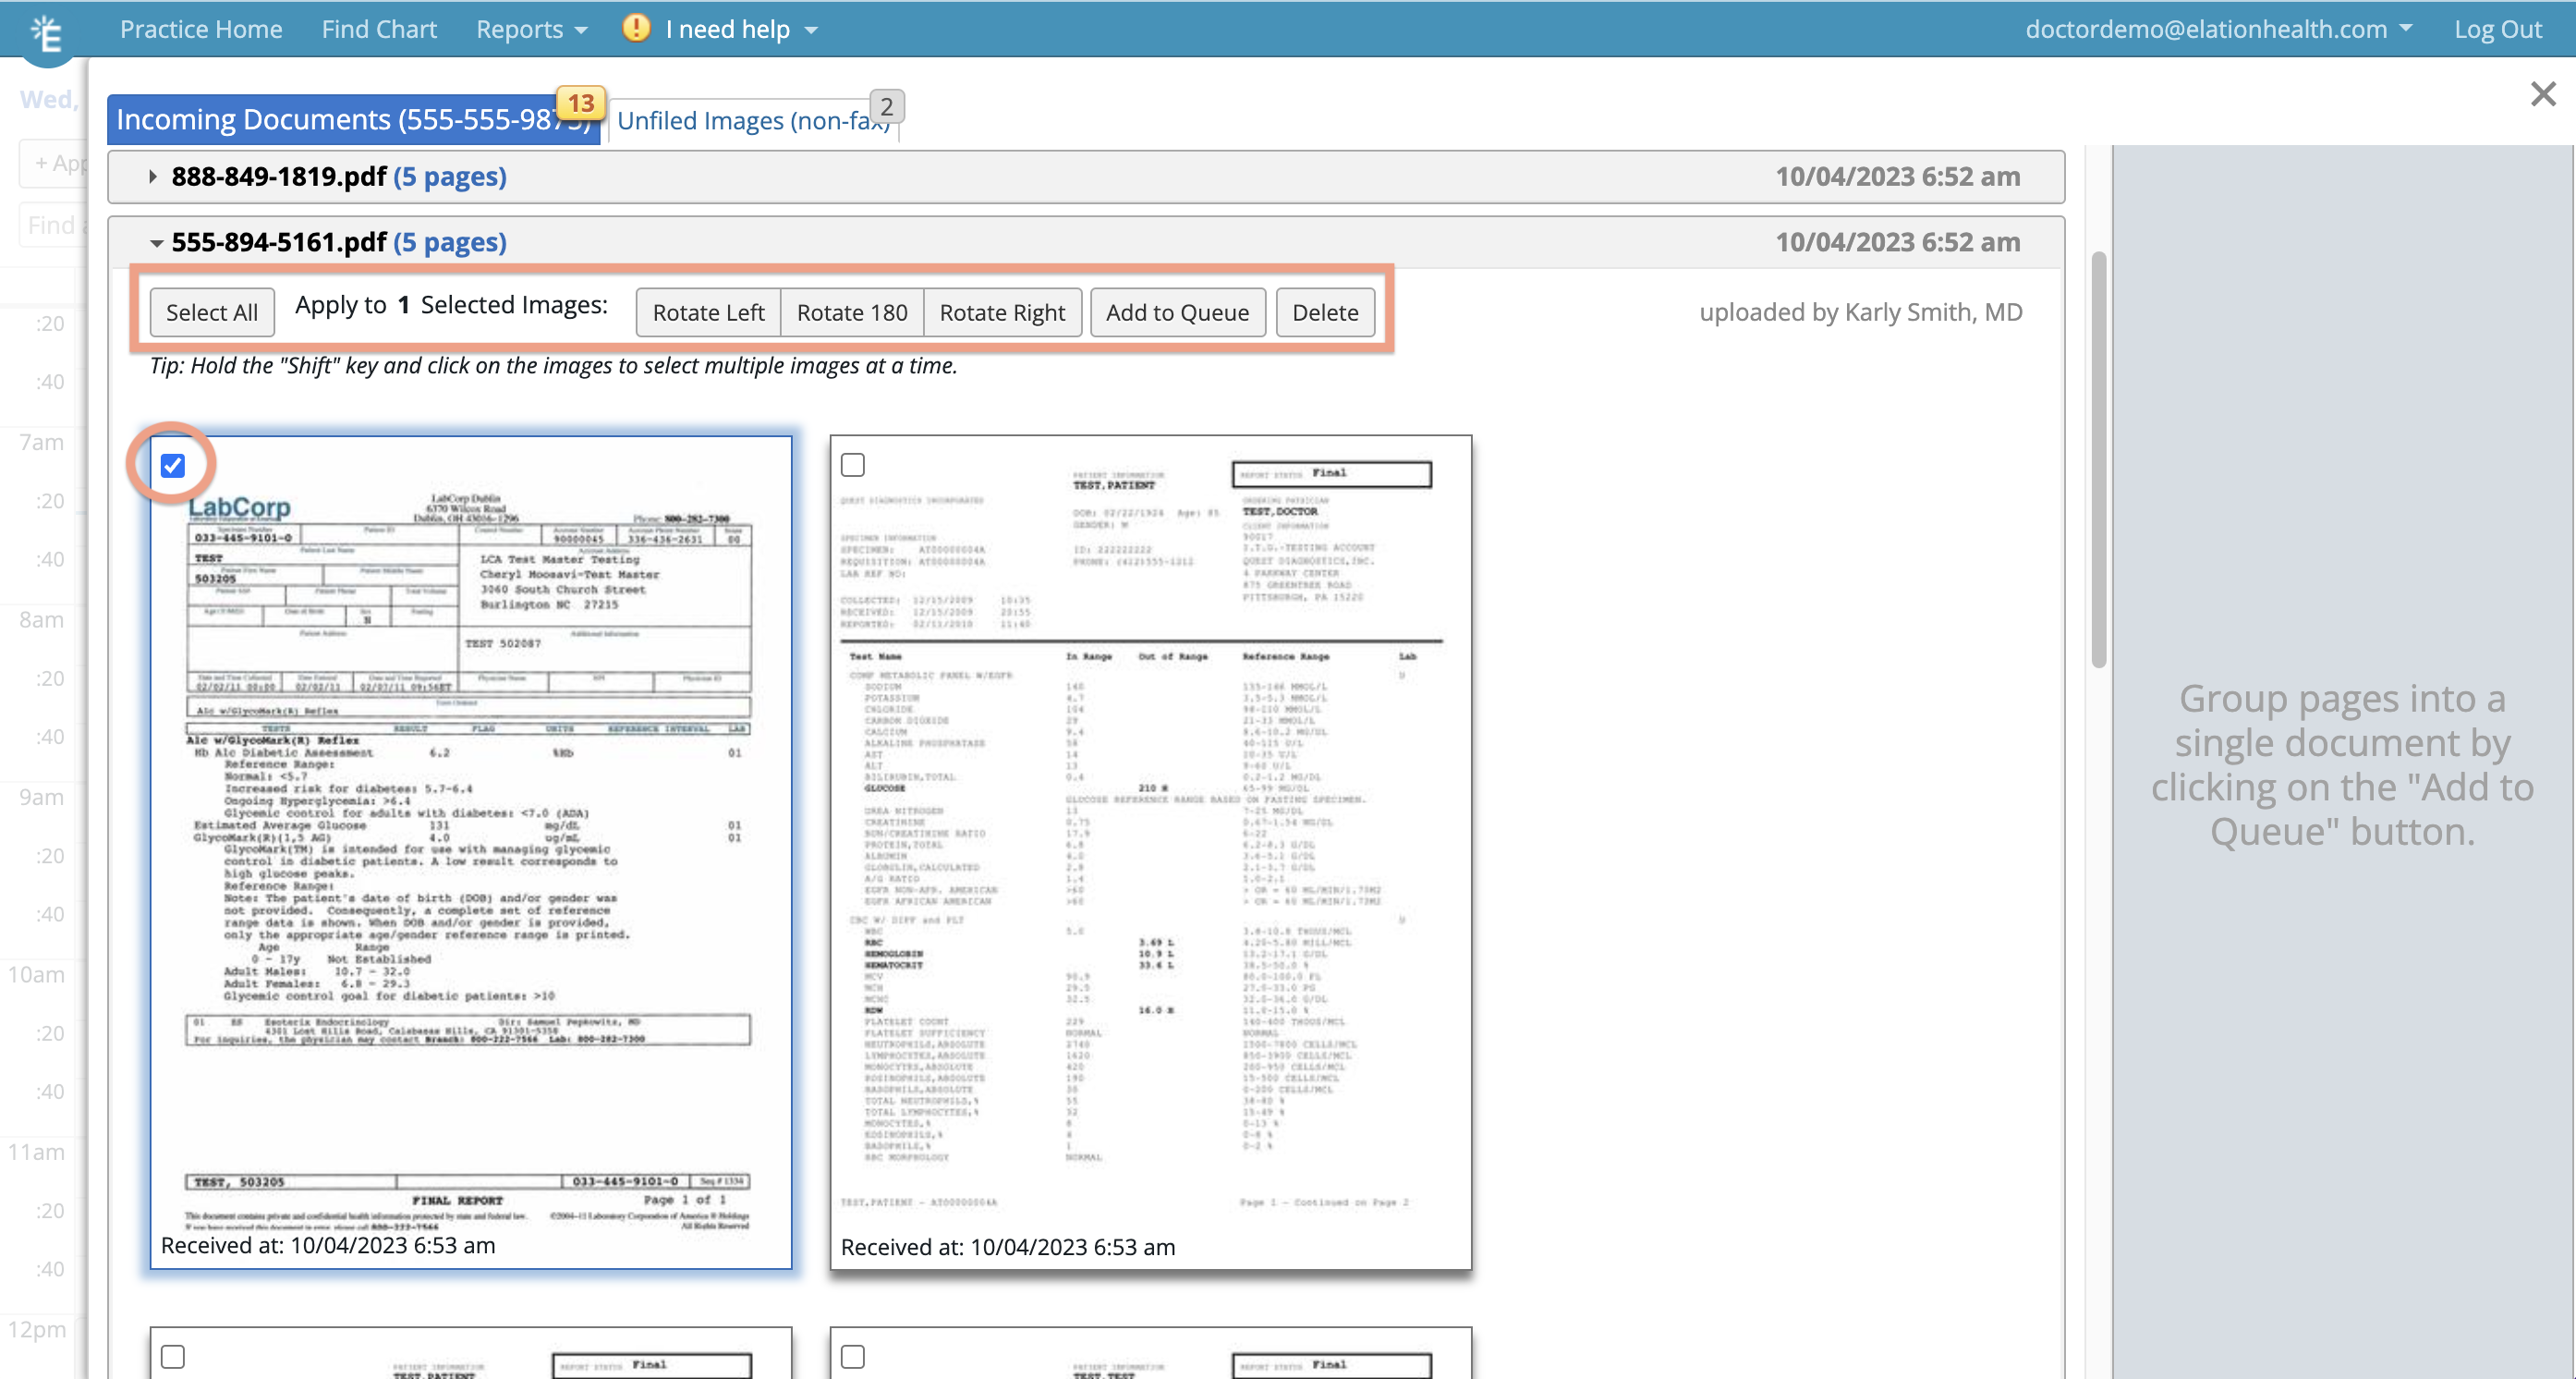This screenshot has width=2576, height=1379.
Task: Click Rotate Right button
Action: point(1002,313)
